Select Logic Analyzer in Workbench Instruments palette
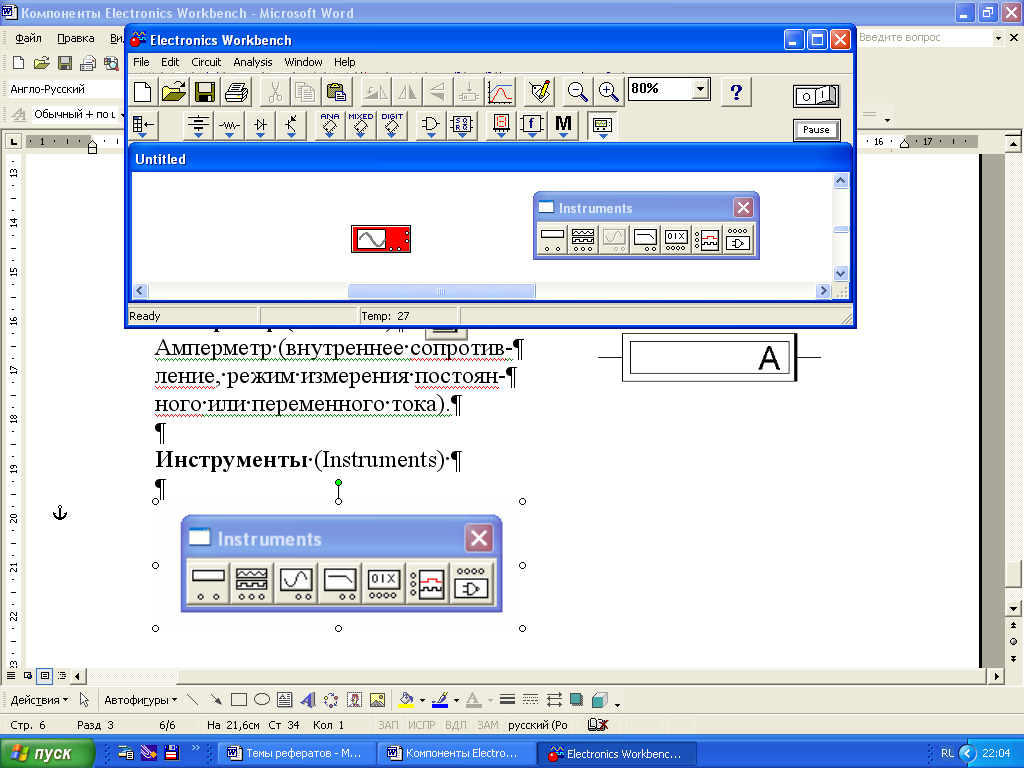The width and height of the screenshot is (1024, 768). 707,239
